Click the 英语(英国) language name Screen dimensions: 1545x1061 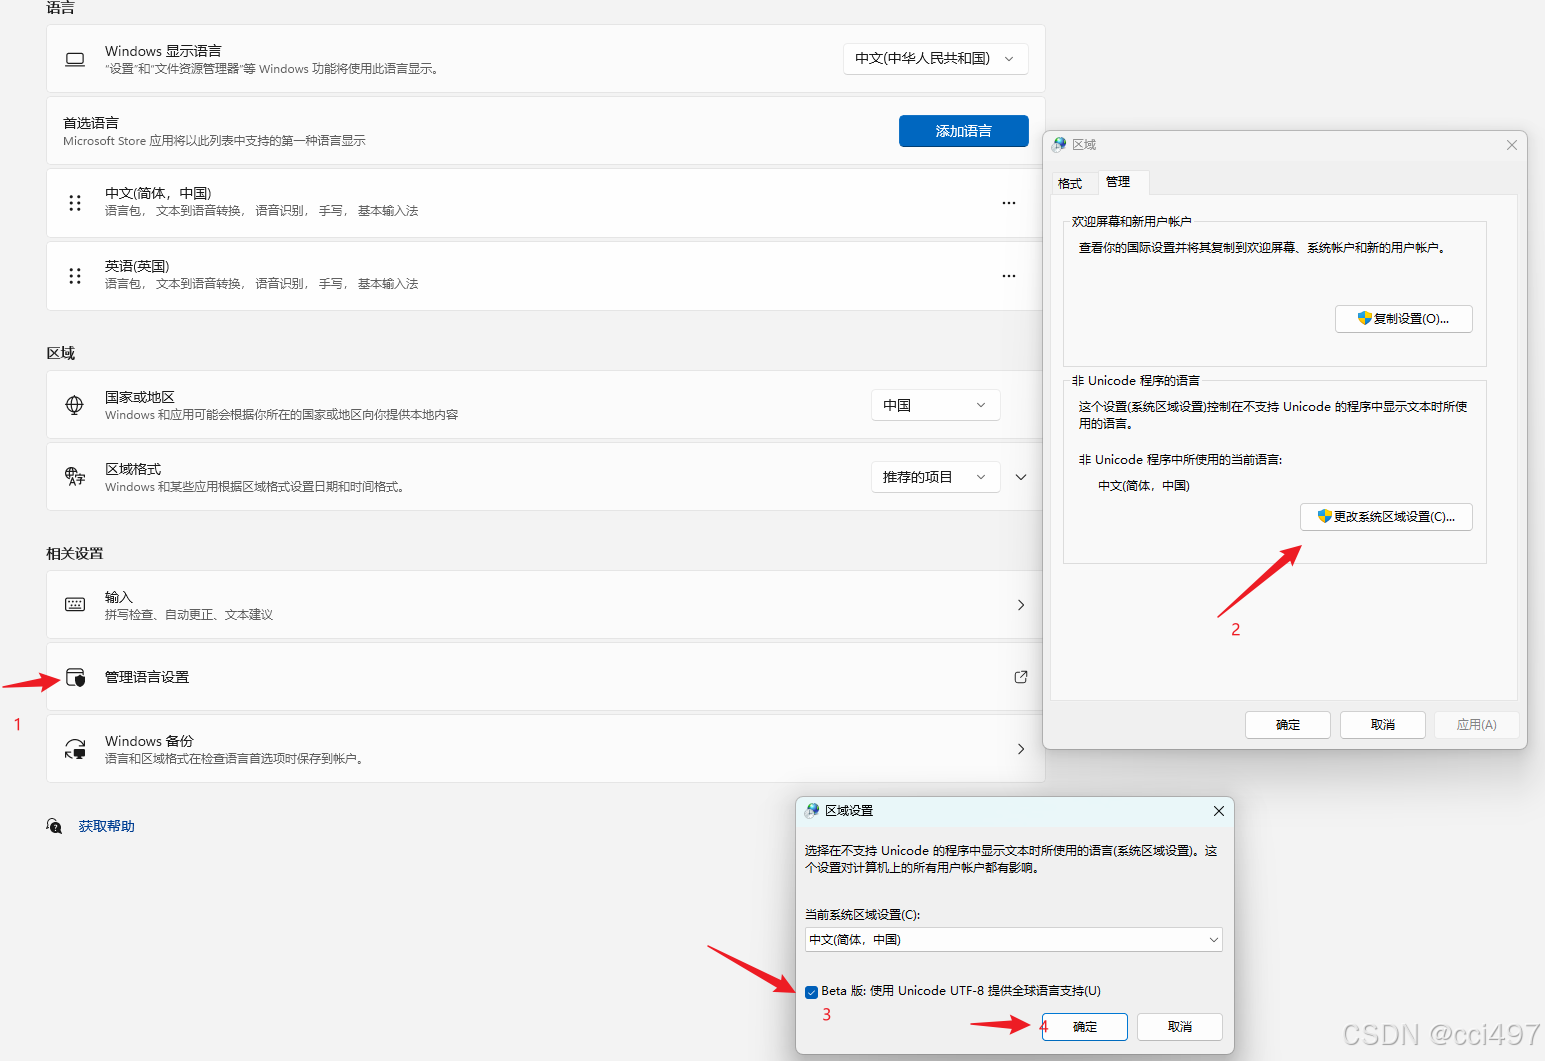(x=137, y=266)
